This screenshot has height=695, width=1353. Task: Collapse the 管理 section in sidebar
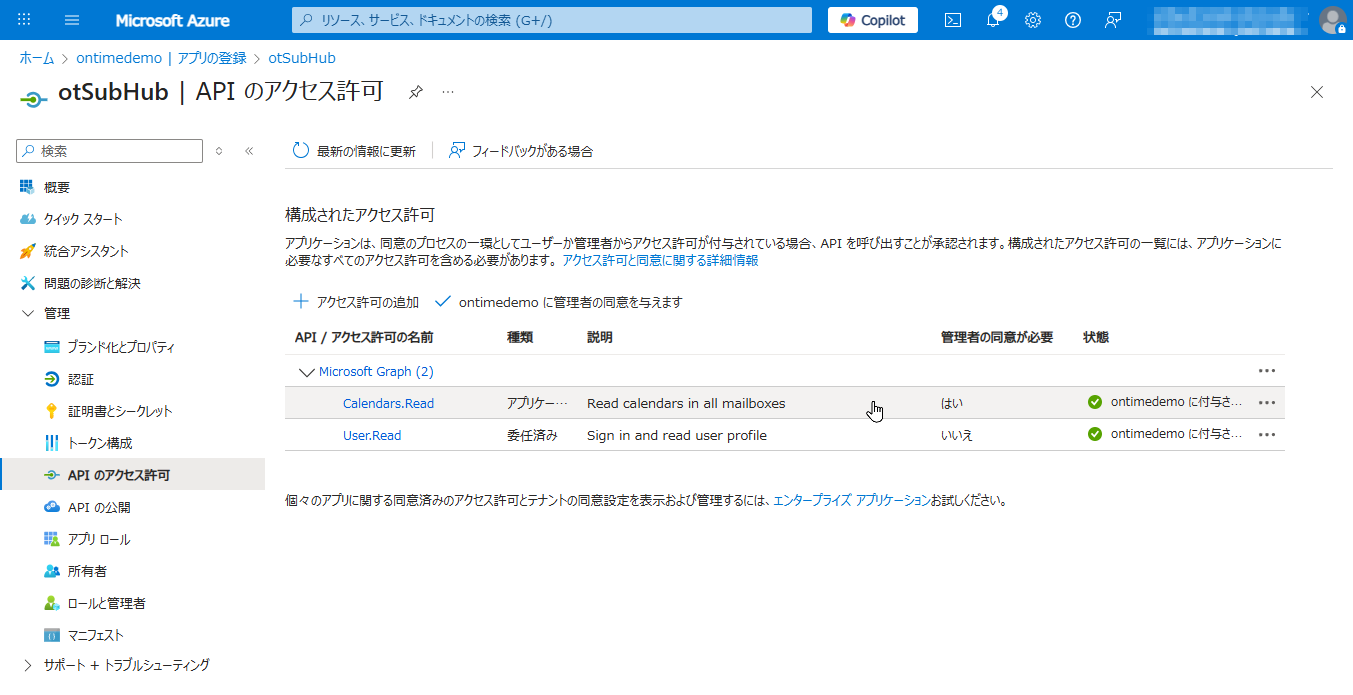click(x=27, y=314)
